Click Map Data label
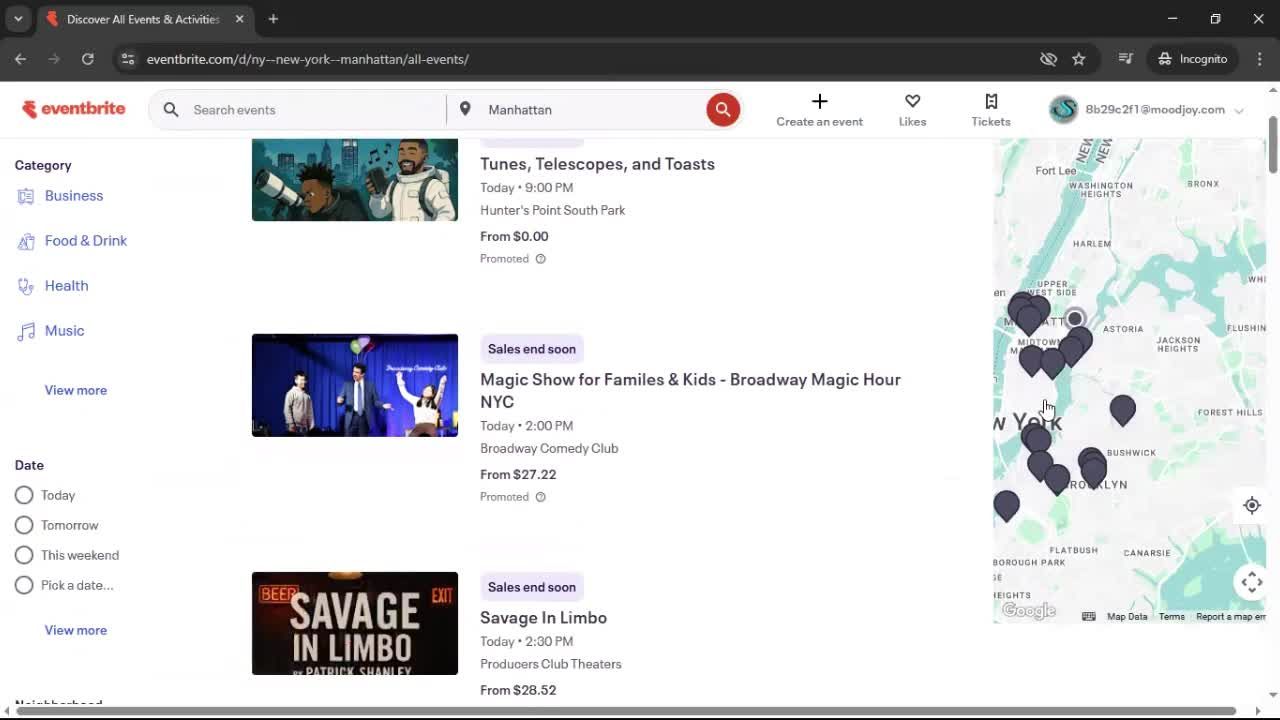Screen dimensions: 1280x720 (1127, 617)
